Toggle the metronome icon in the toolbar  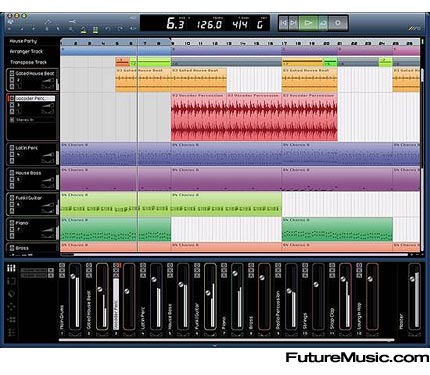click(83, 30)
